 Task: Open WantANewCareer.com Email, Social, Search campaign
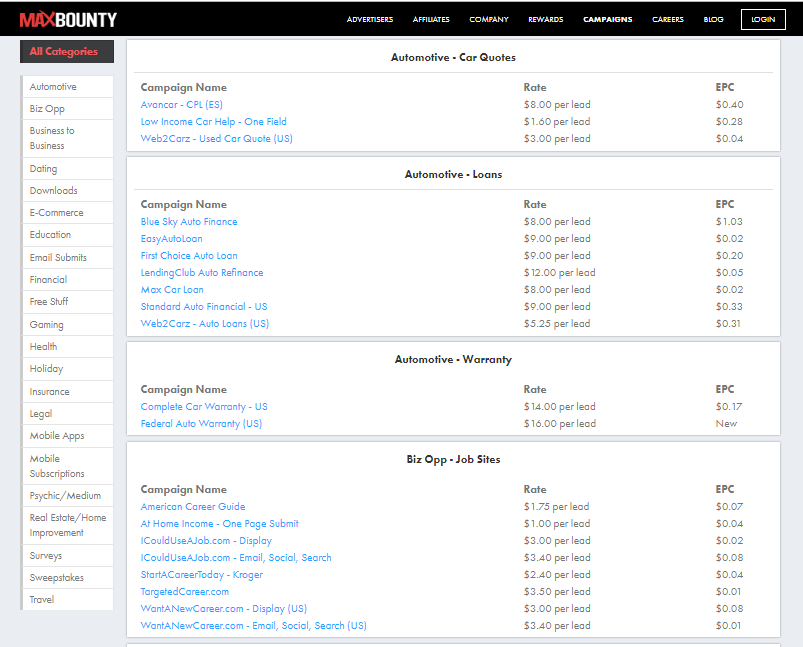pyautogui.click(x=253, y=625)
